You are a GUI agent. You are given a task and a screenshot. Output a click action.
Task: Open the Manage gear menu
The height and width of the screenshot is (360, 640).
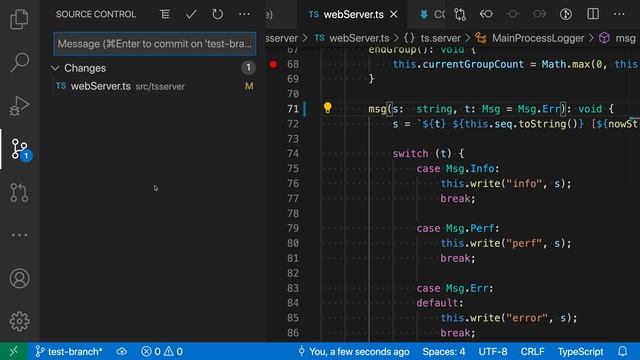19,322
